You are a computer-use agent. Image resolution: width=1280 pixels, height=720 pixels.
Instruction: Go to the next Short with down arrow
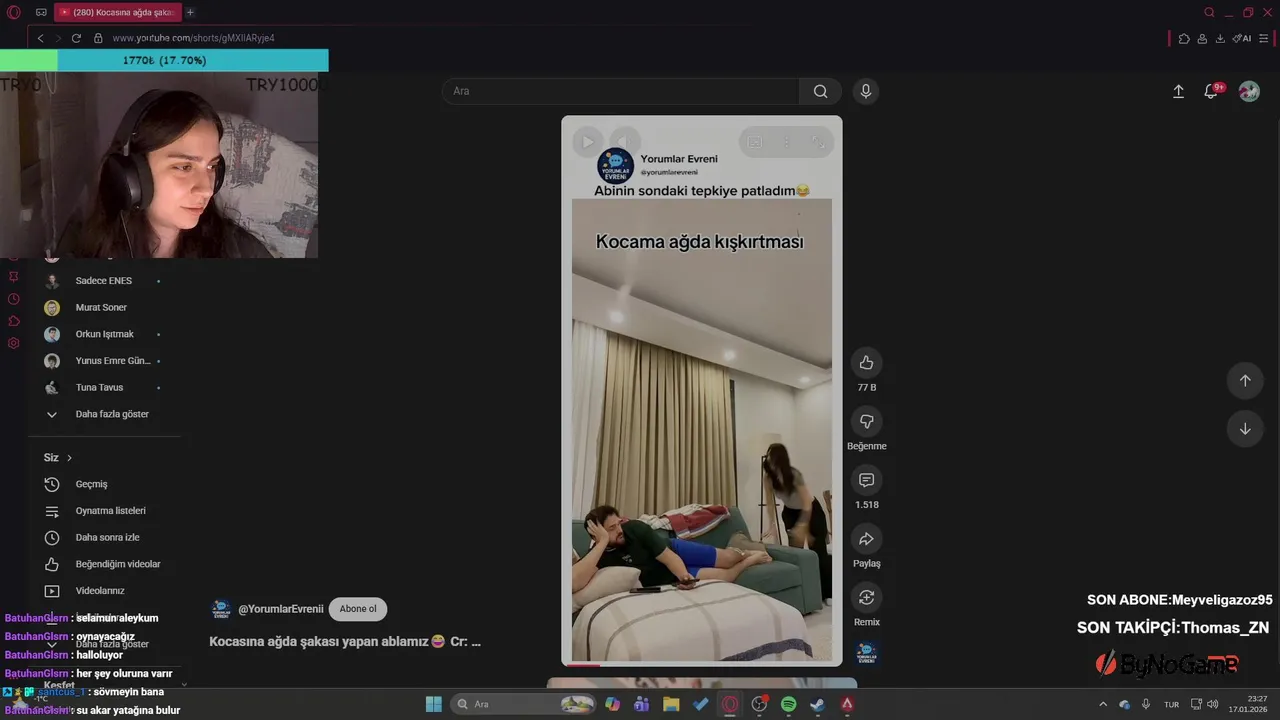tap(1245, 429)
